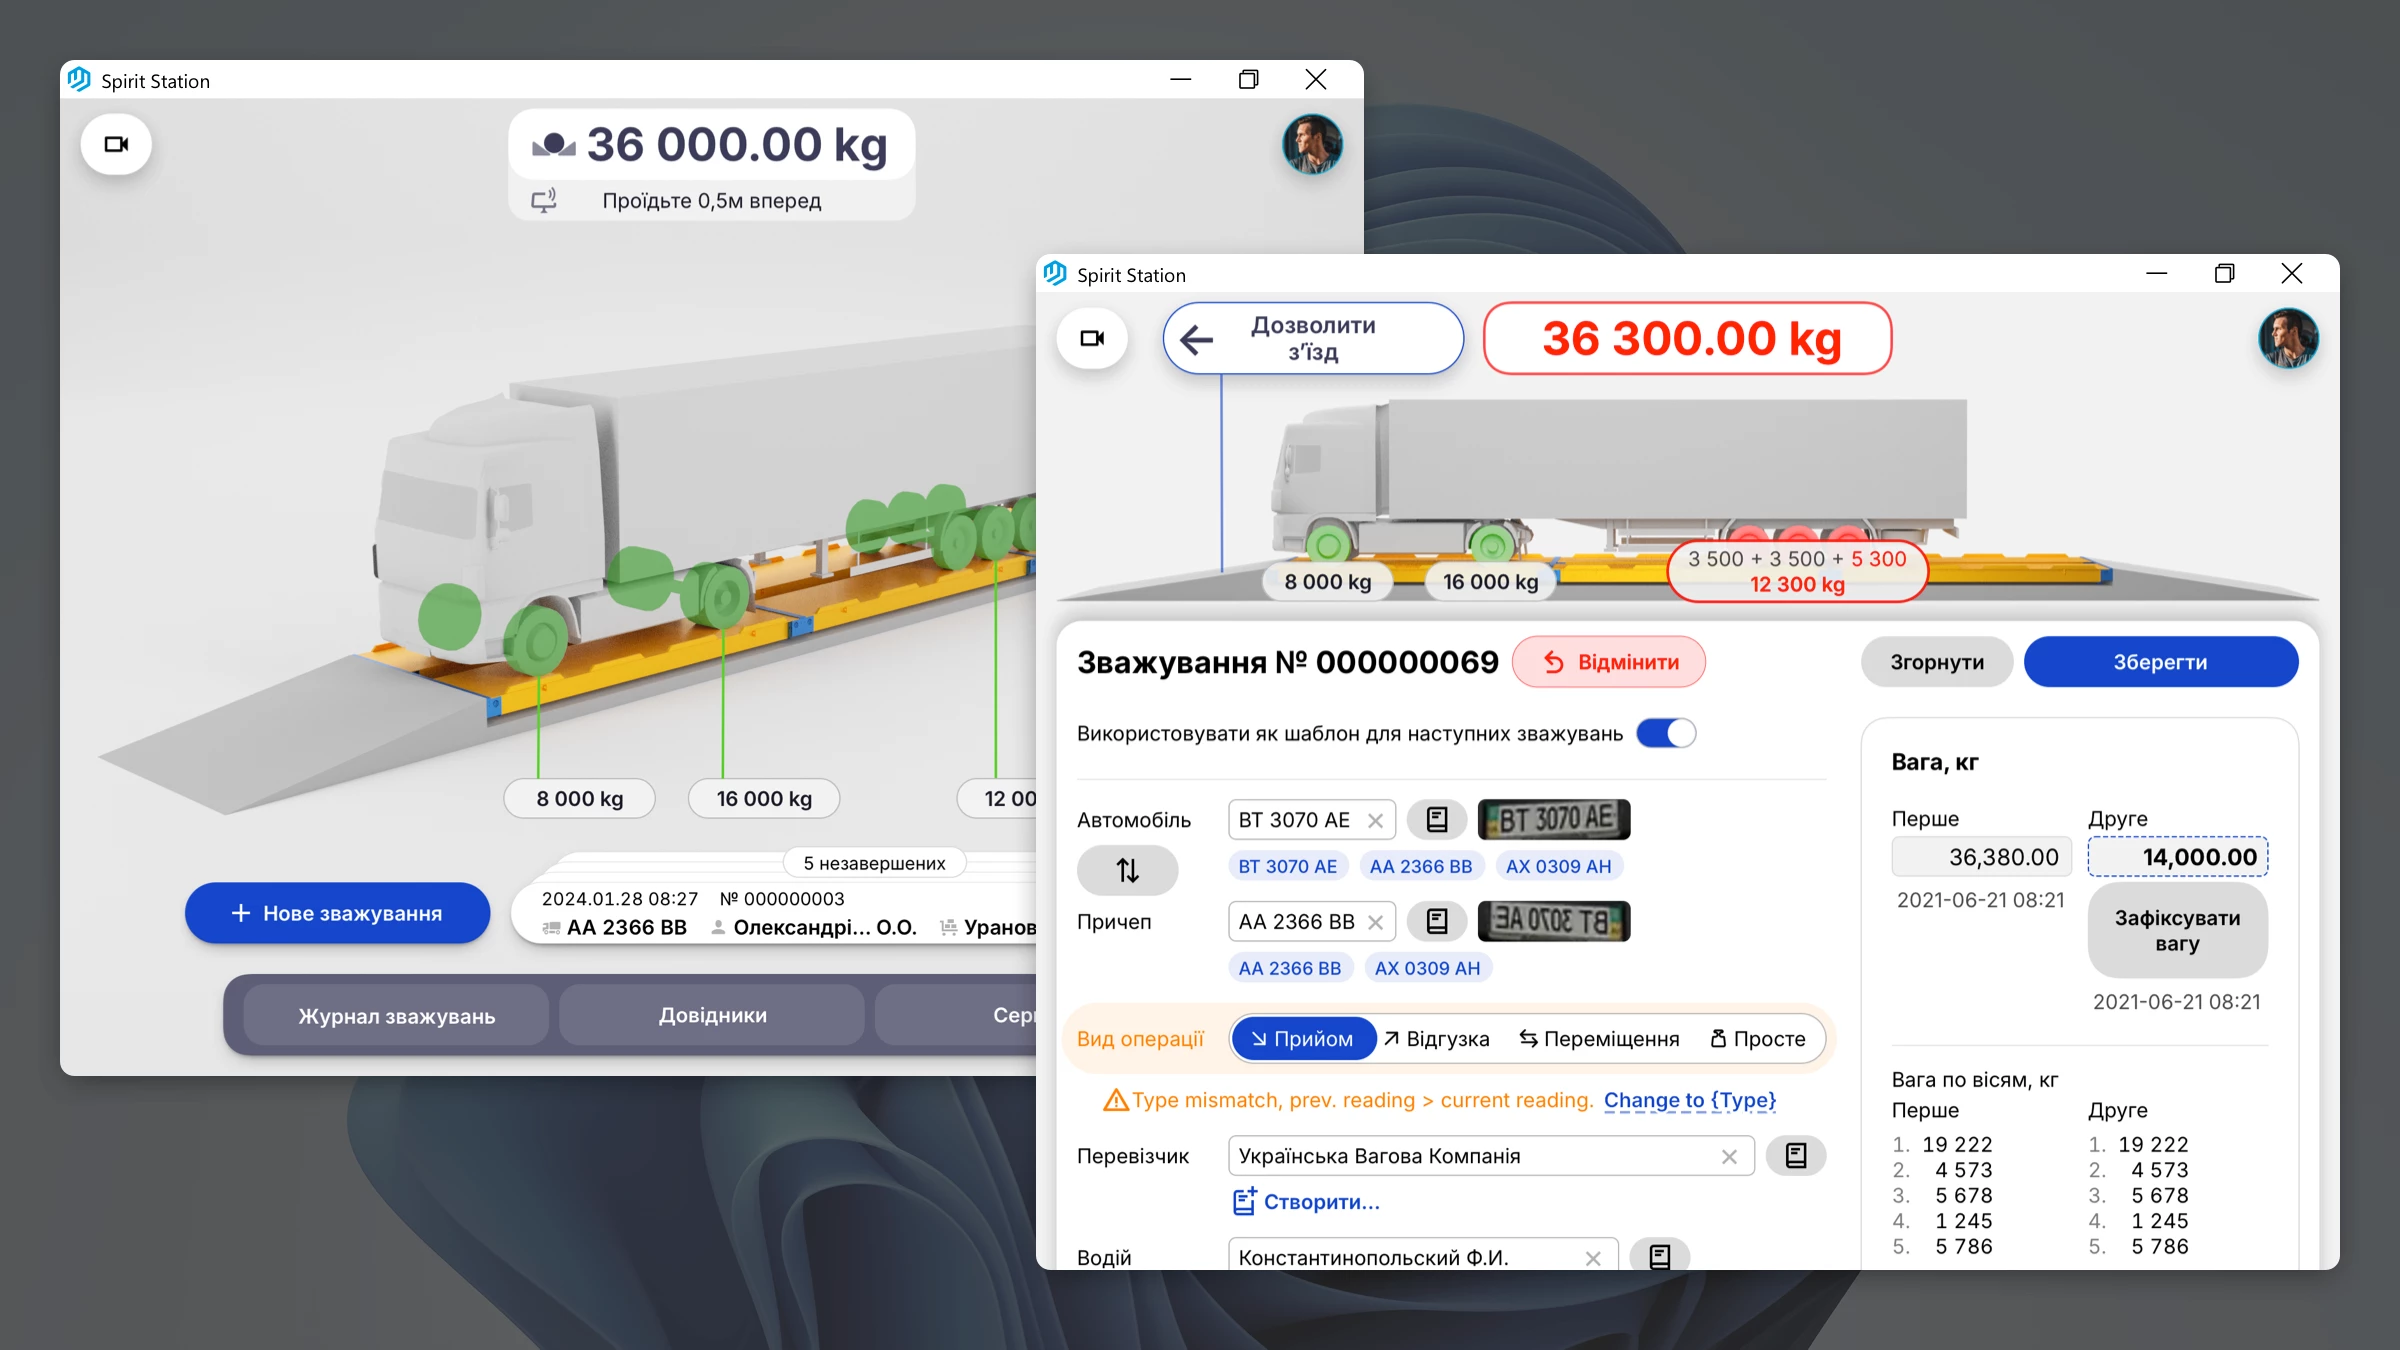Click Згорнути button

click(1937, 662)
